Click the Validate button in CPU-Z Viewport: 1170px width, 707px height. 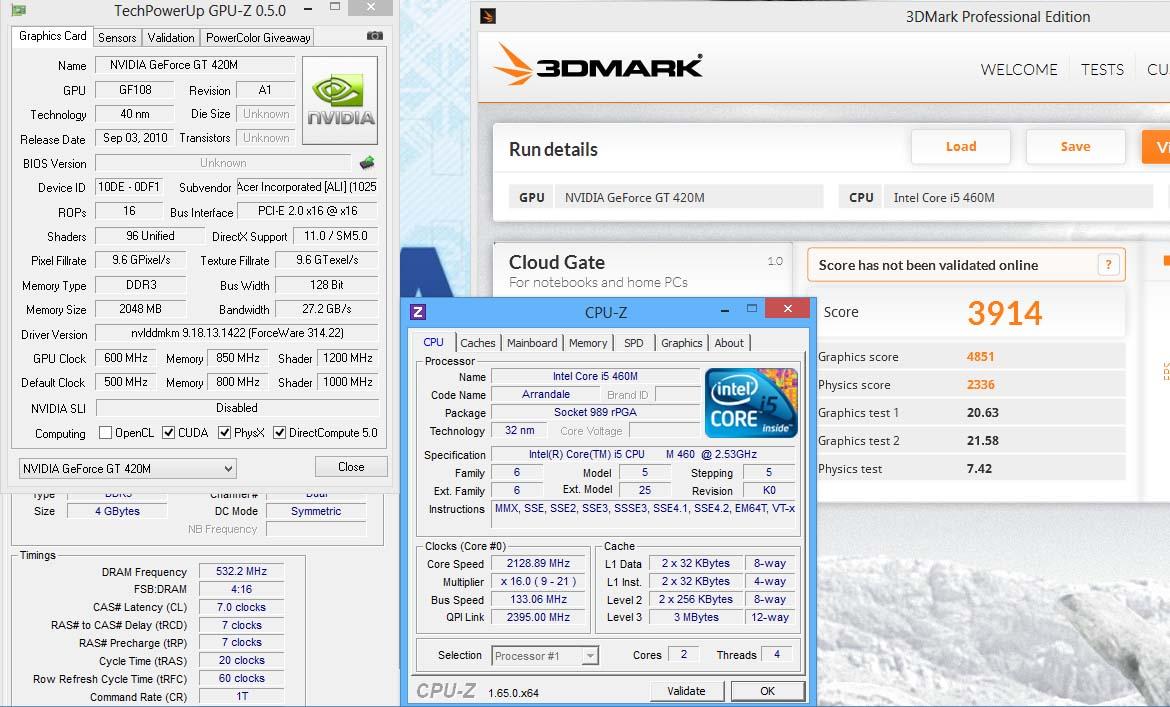click(686, 691)
